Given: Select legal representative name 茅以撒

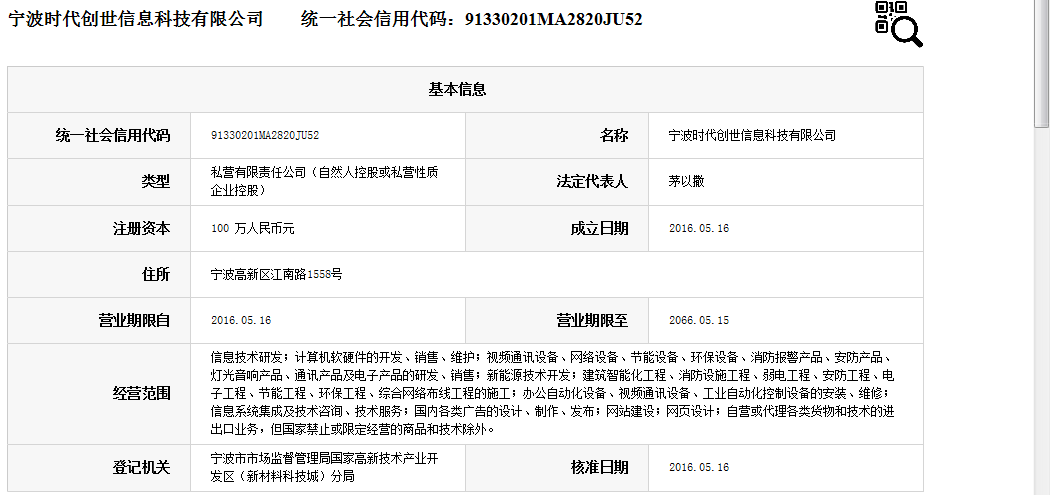Looking at the screenshot, I should click(x=686, y=182).
